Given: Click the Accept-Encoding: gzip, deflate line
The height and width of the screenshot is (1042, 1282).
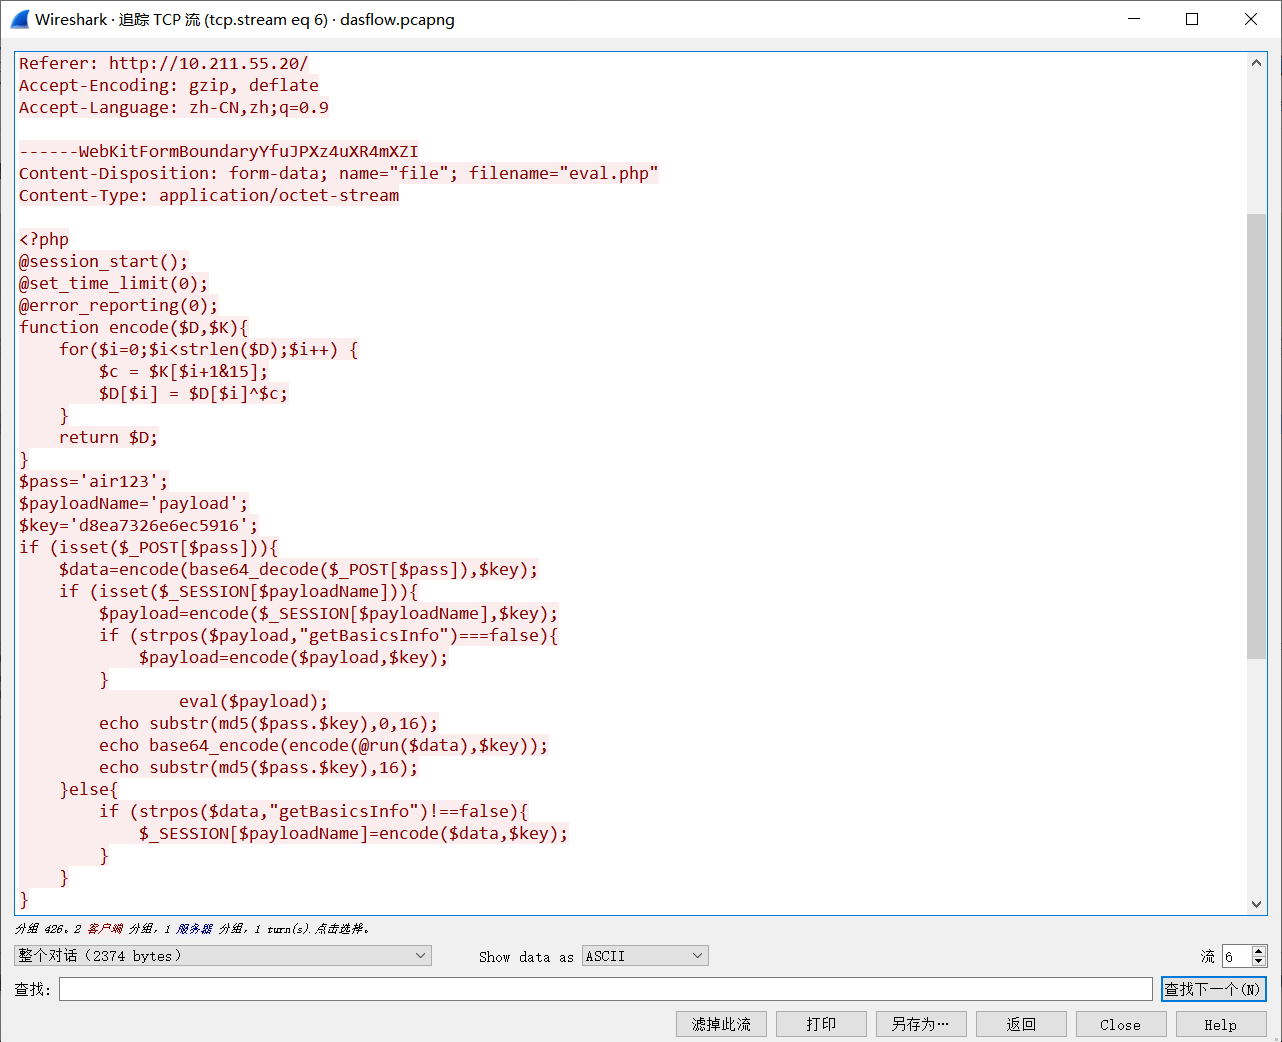Looking at the screenshot, I should point(169,85).
